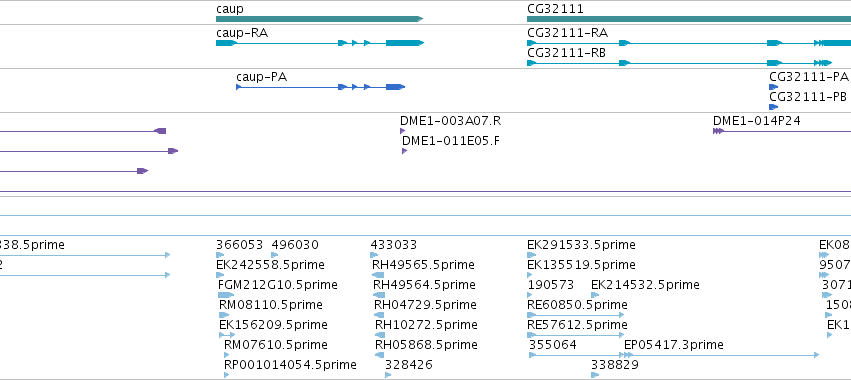851x380 pixels.
Task: Click the 366053 EST label
Action: point(239,245)
